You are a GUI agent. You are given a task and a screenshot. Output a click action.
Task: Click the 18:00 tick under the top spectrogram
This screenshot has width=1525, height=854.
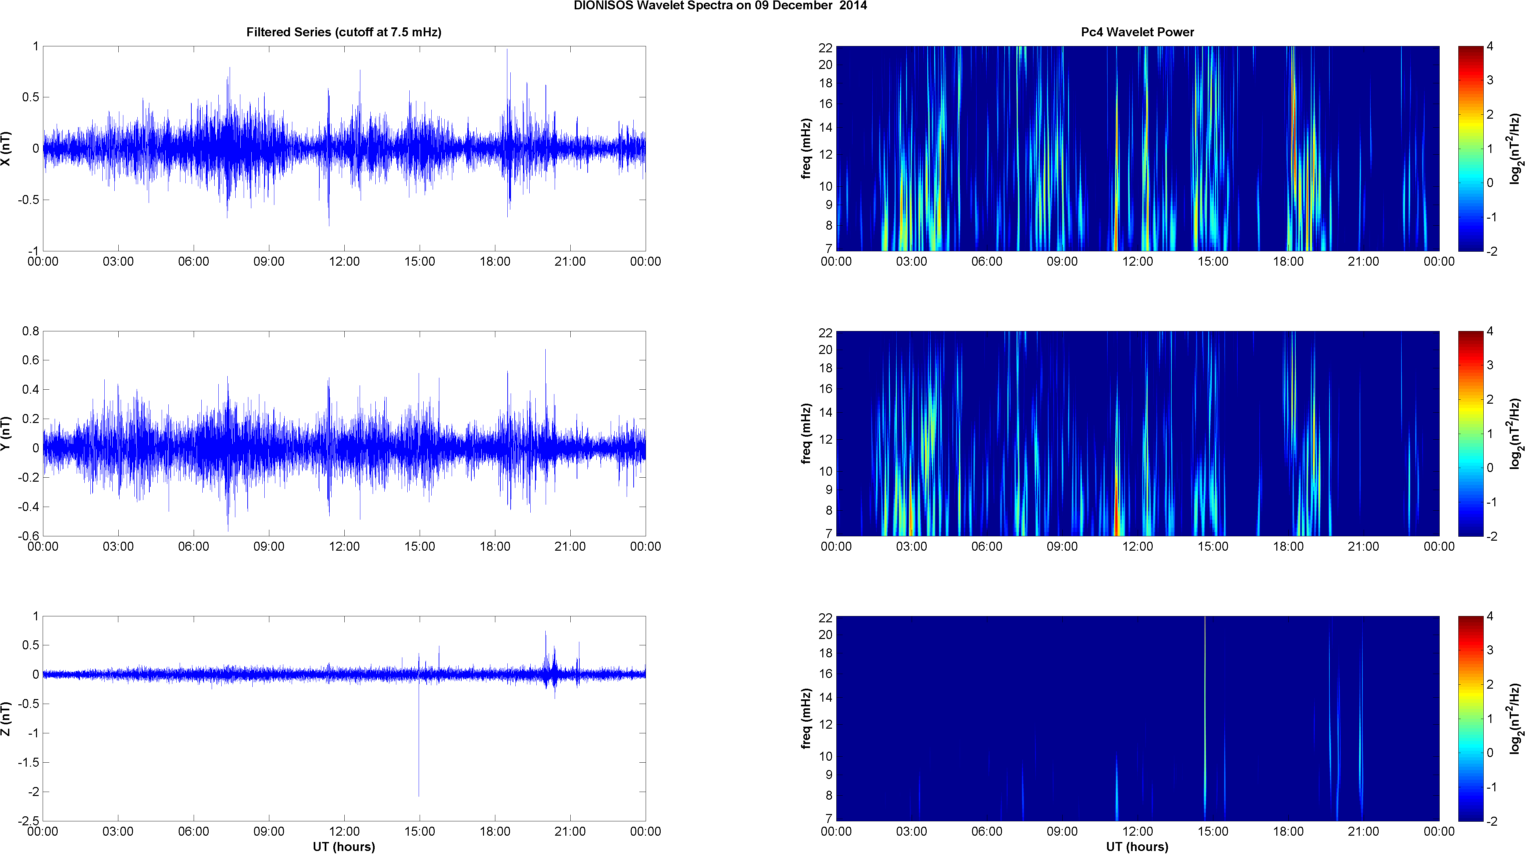click(1288, 261)
